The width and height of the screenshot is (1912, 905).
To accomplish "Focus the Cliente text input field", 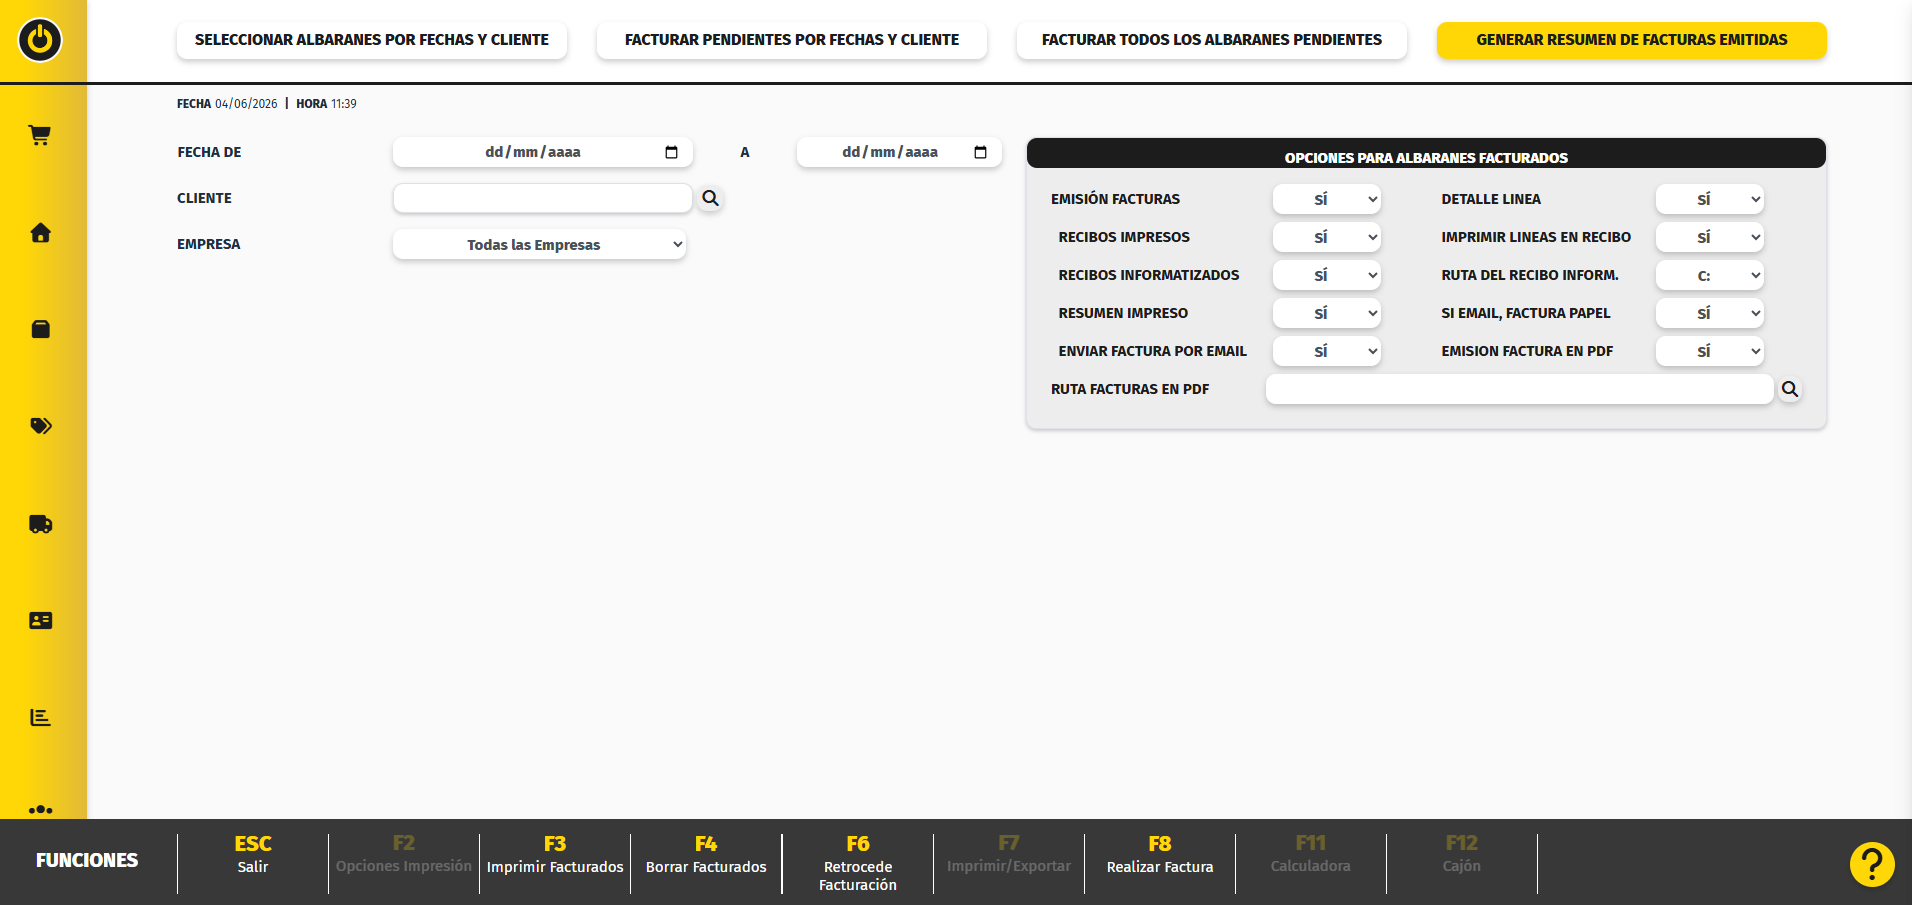I will tap(543, 198).
